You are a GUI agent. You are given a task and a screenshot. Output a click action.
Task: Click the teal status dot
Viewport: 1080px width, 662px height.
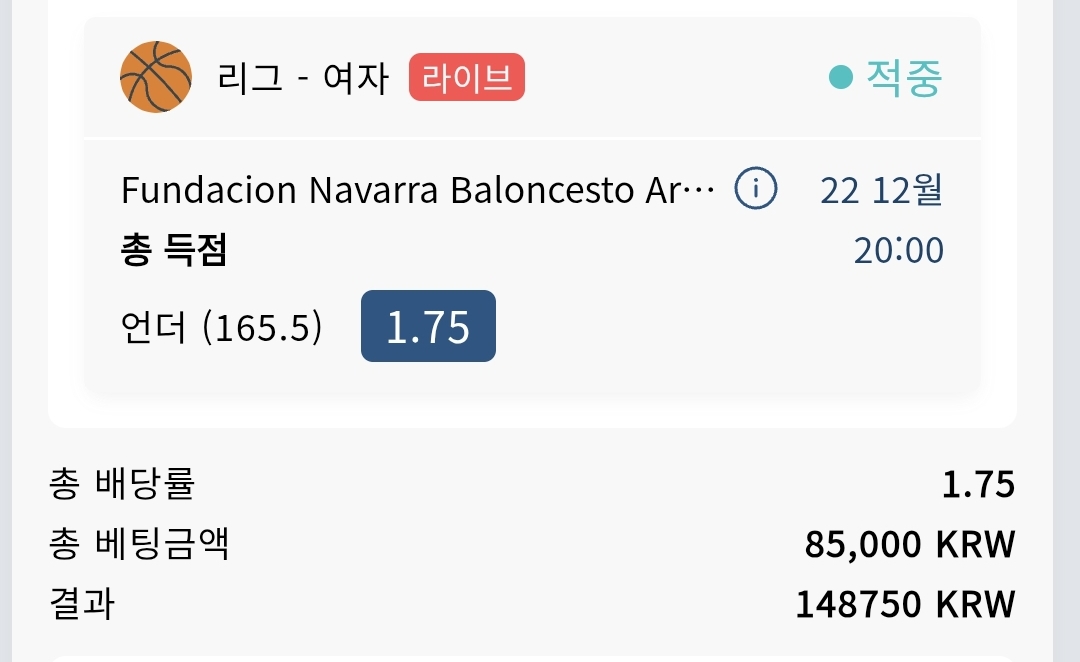tap(840, 77)
